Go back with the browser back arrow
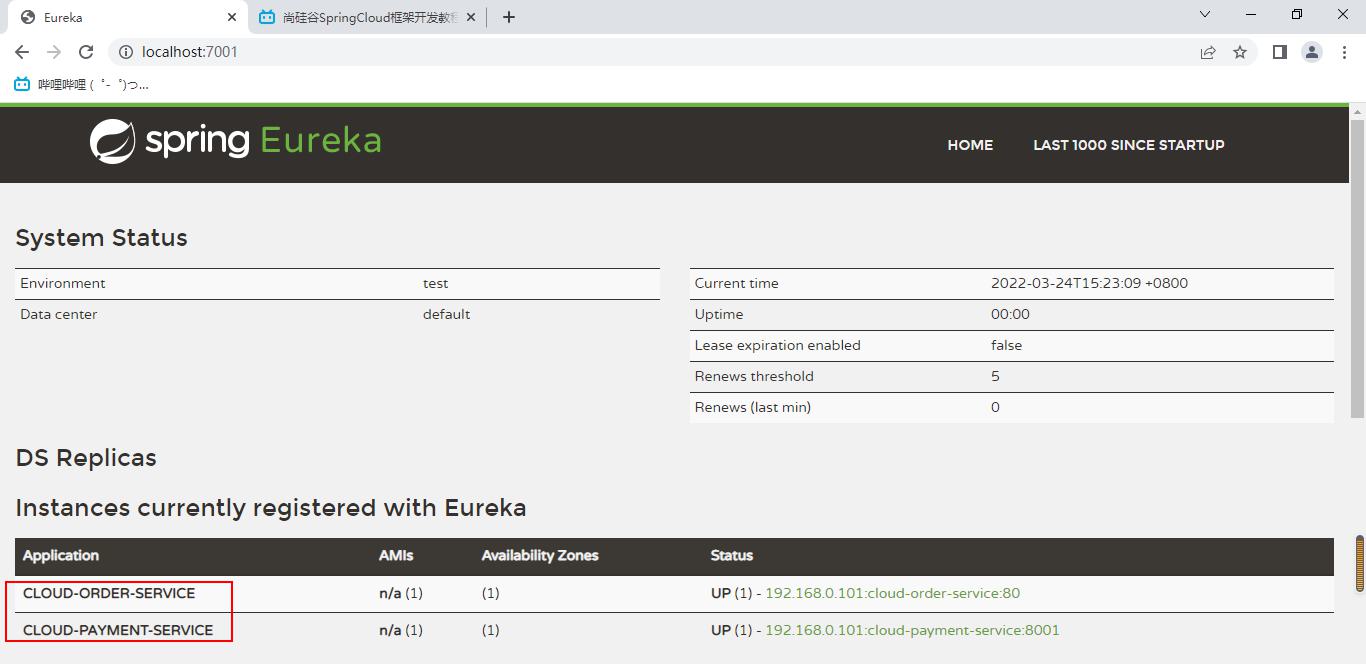 coord(22,52)
